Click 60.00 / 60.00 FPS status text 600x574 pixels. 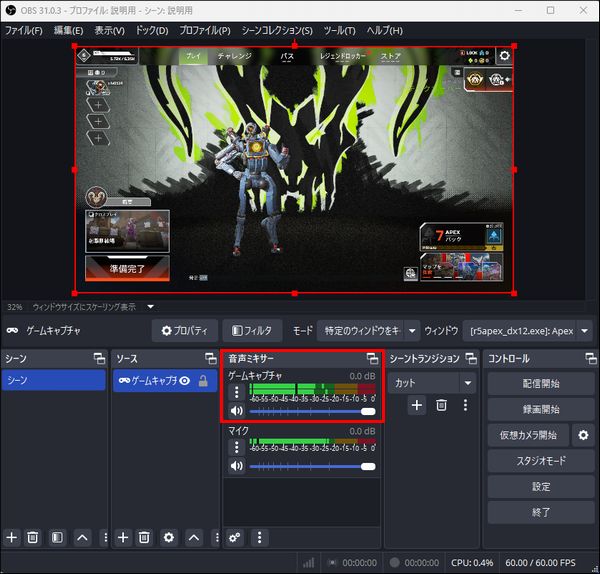tap(540, 563)
